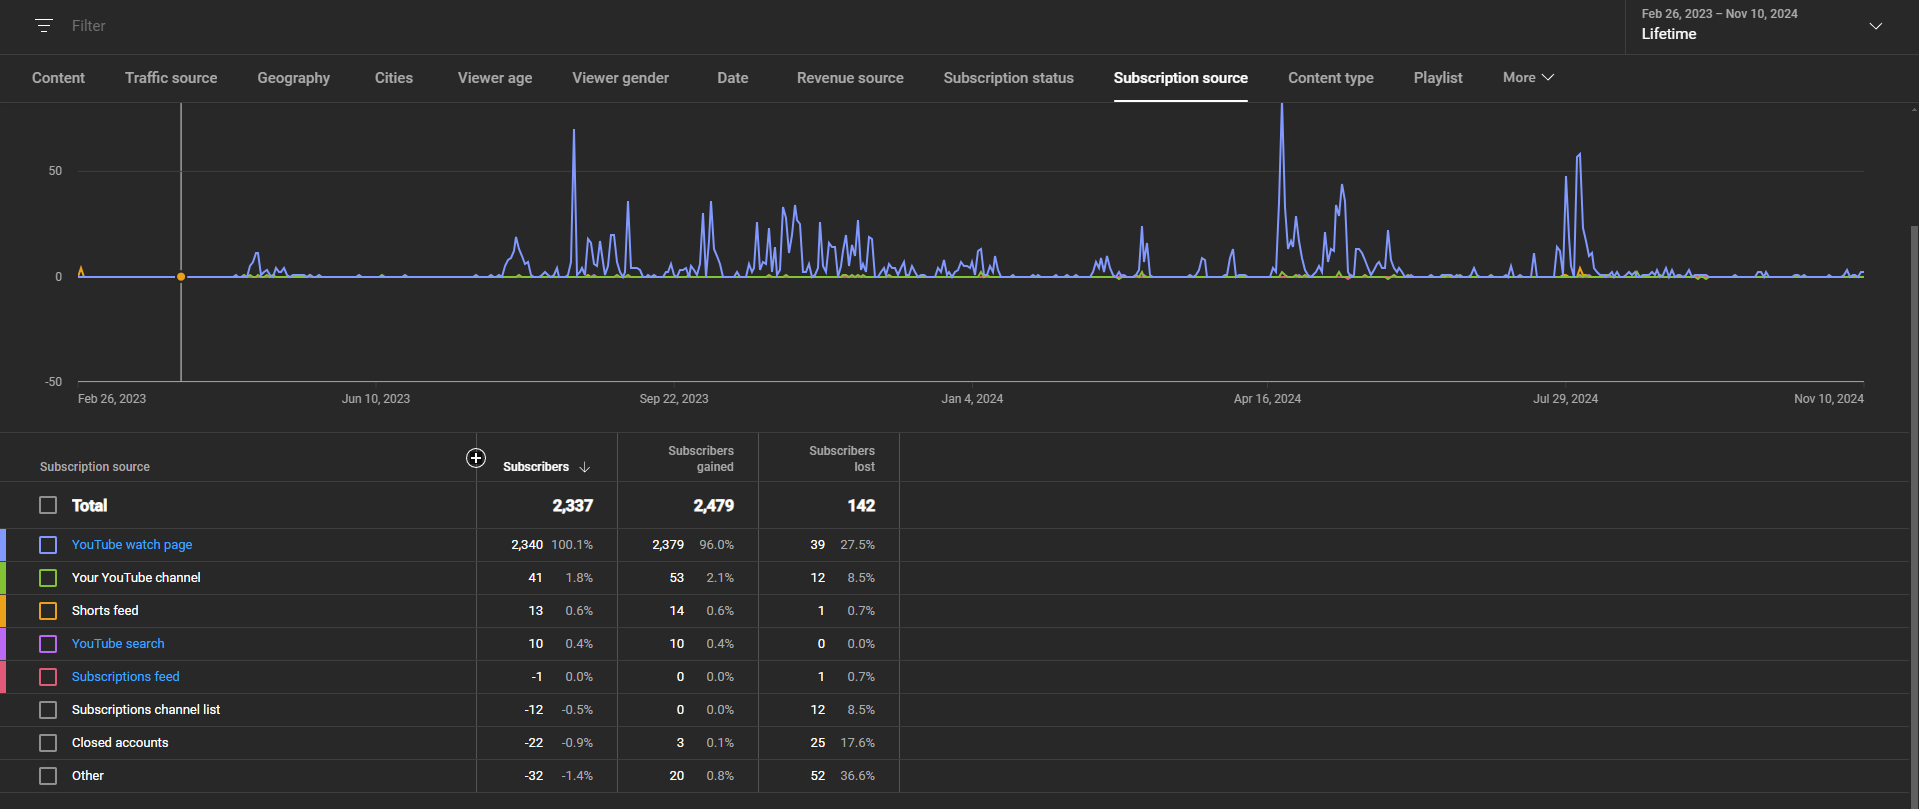Switch to the Traffic source tab

tap(171, 78)
